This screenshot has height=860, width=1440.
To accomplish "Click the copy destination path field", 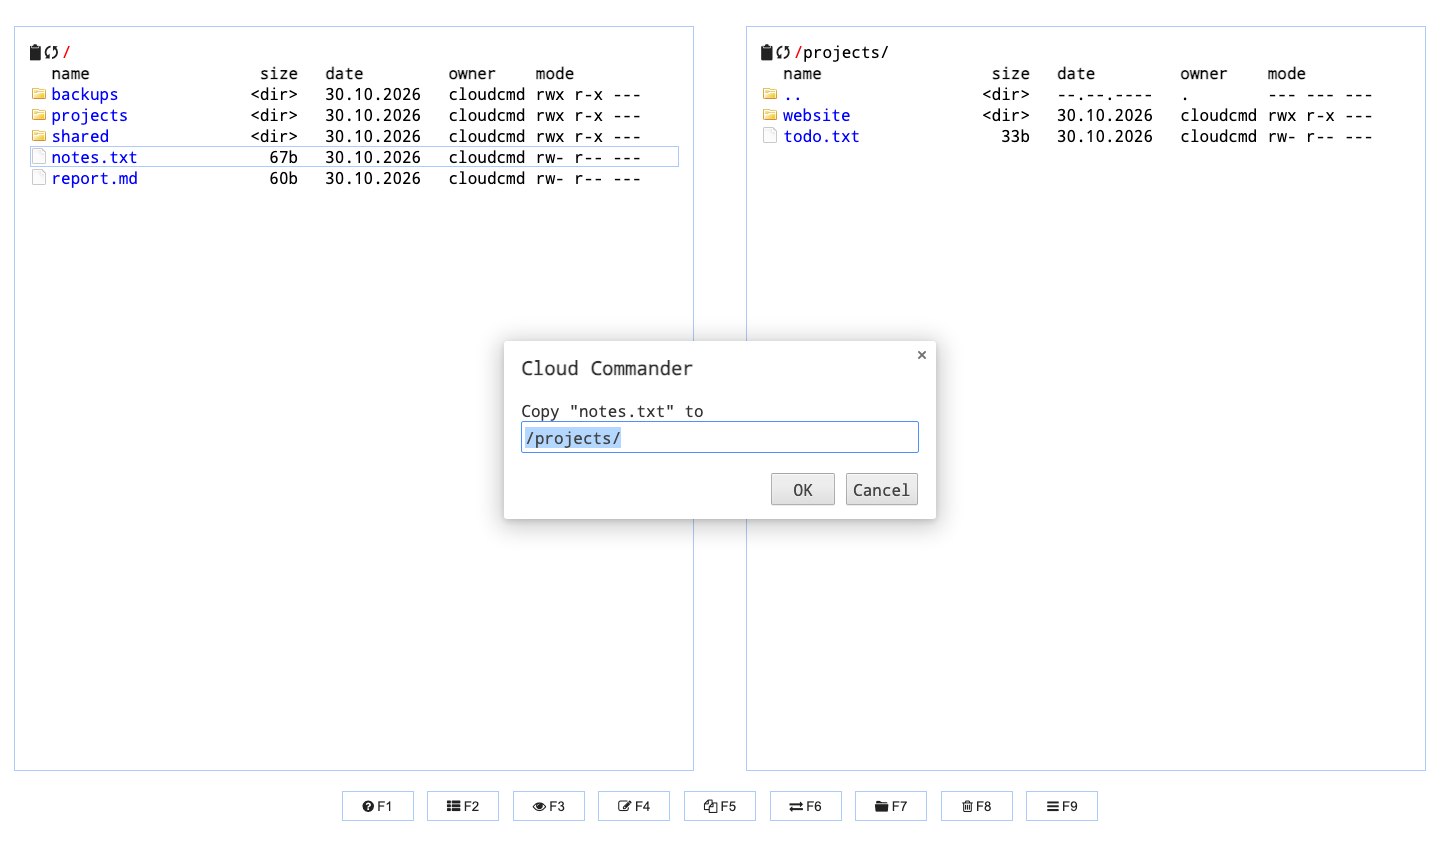I will (x=719, y=437).
